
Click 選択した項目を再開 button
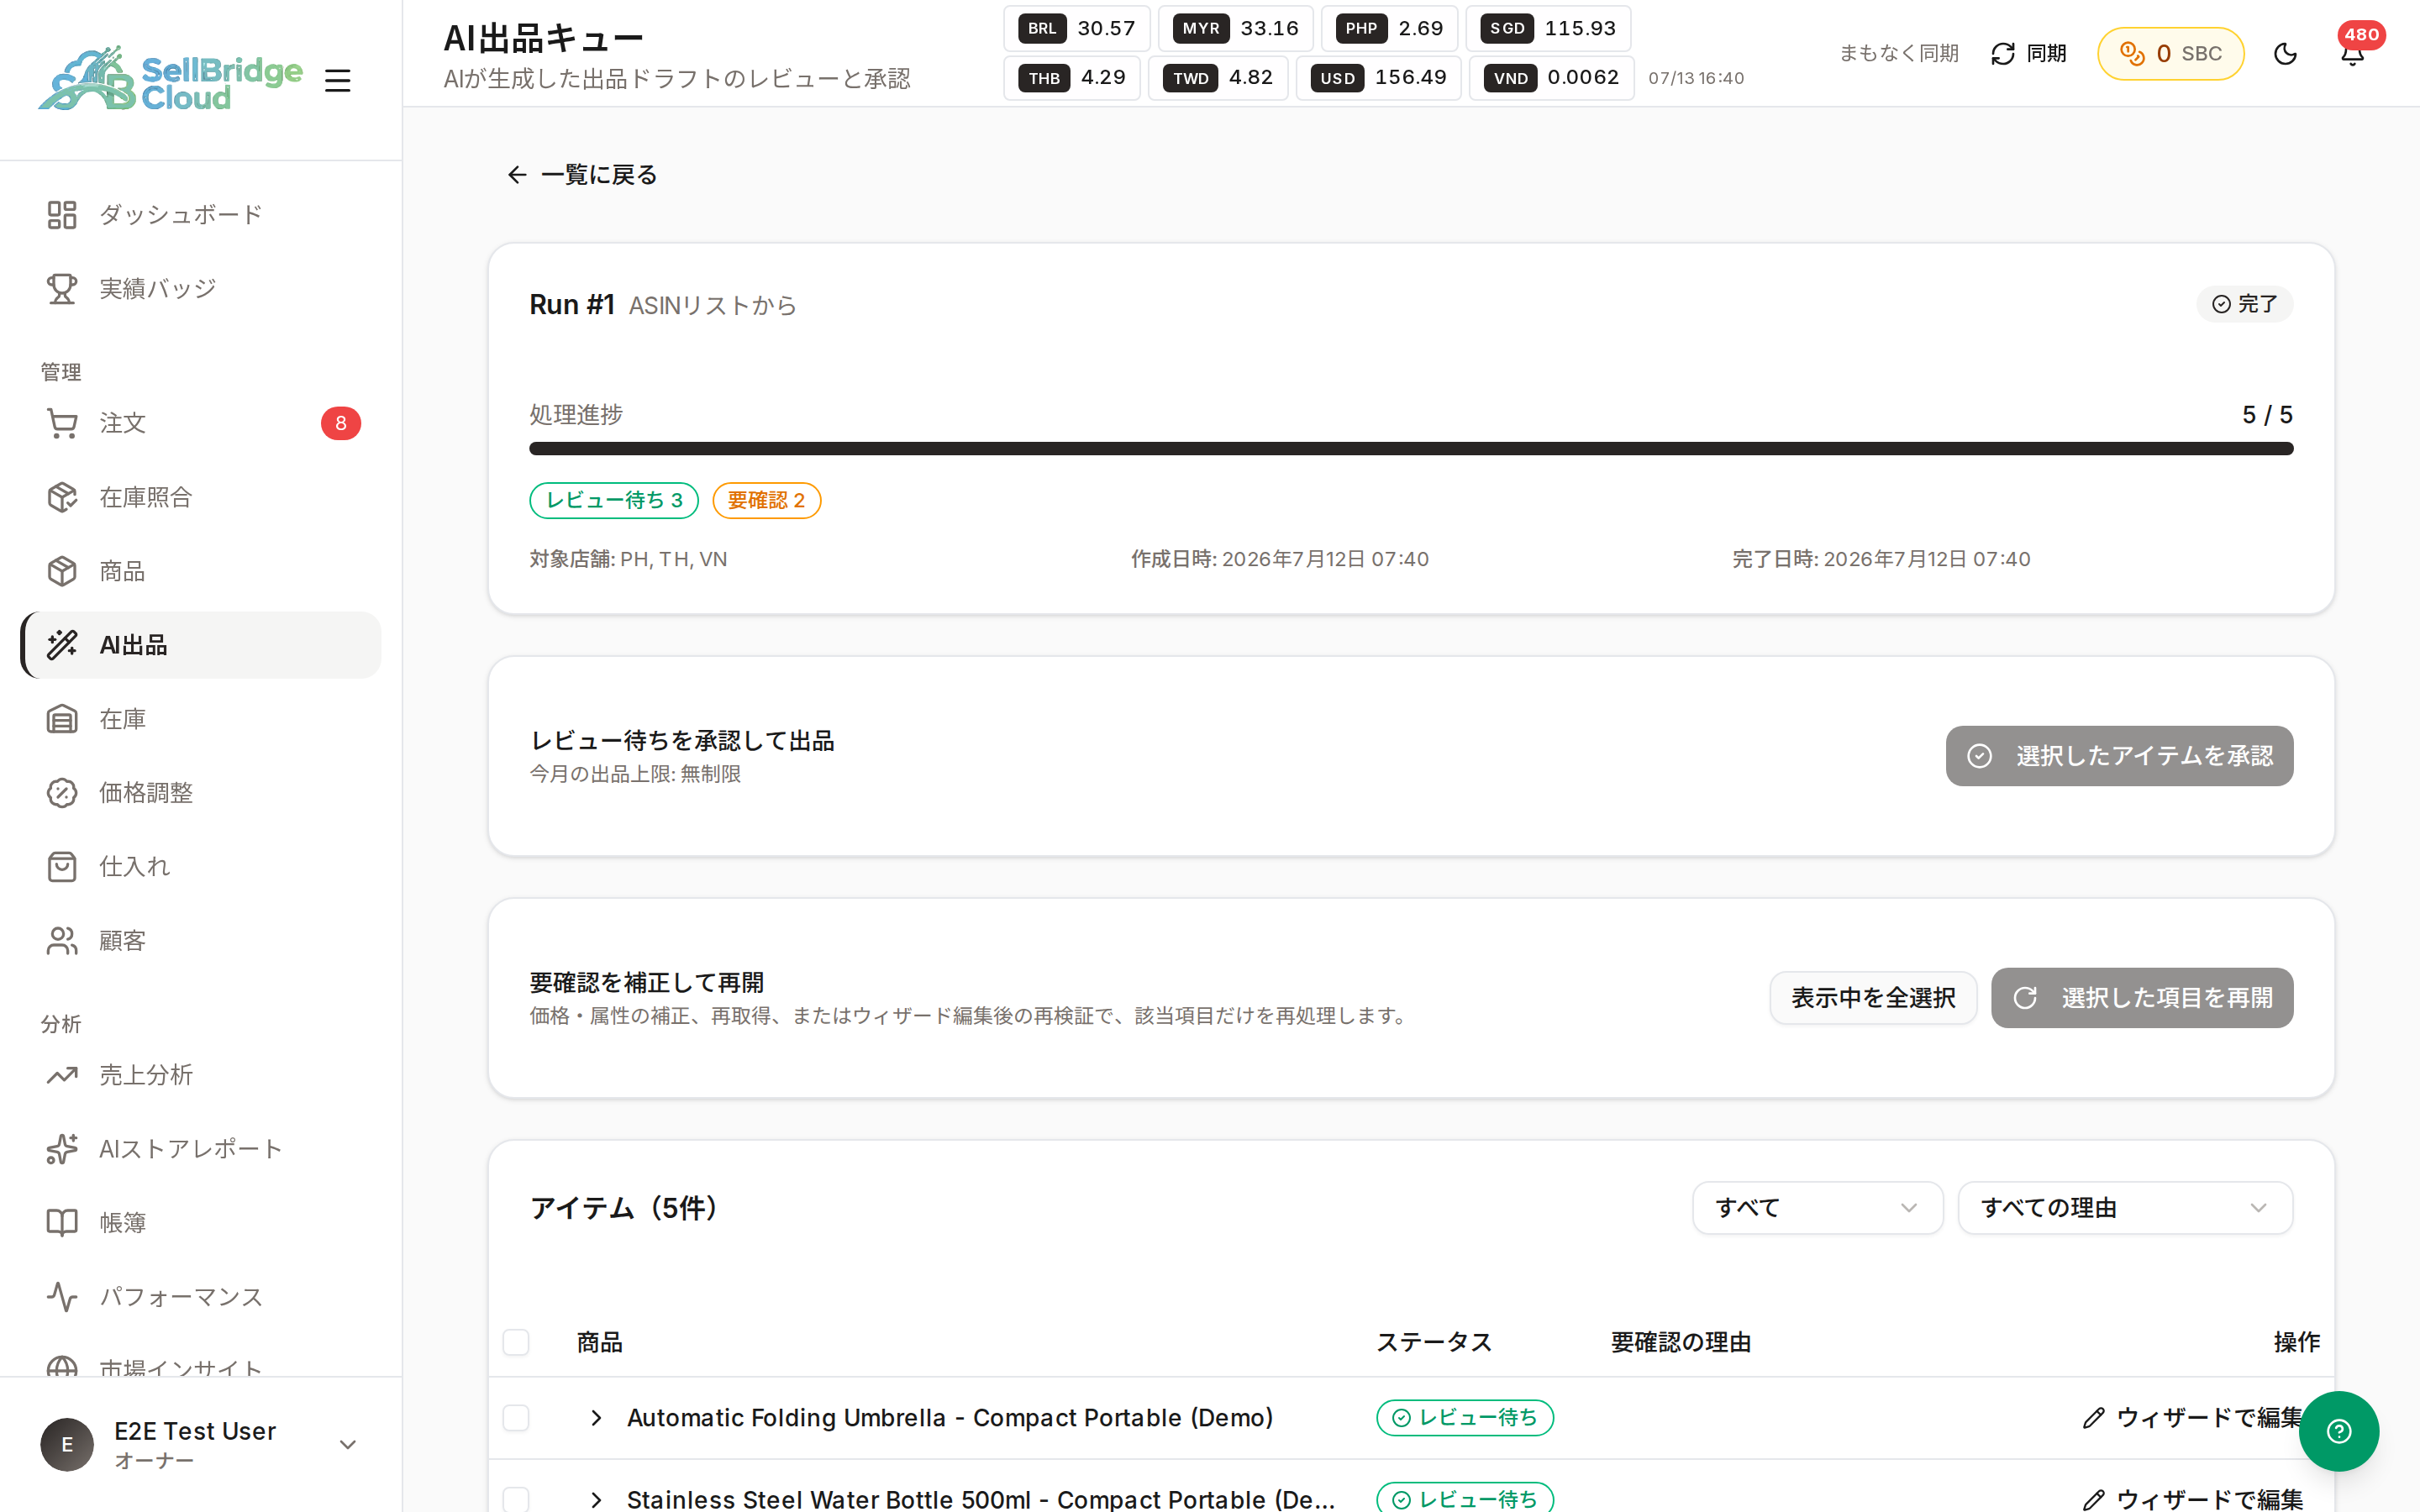2142,998
